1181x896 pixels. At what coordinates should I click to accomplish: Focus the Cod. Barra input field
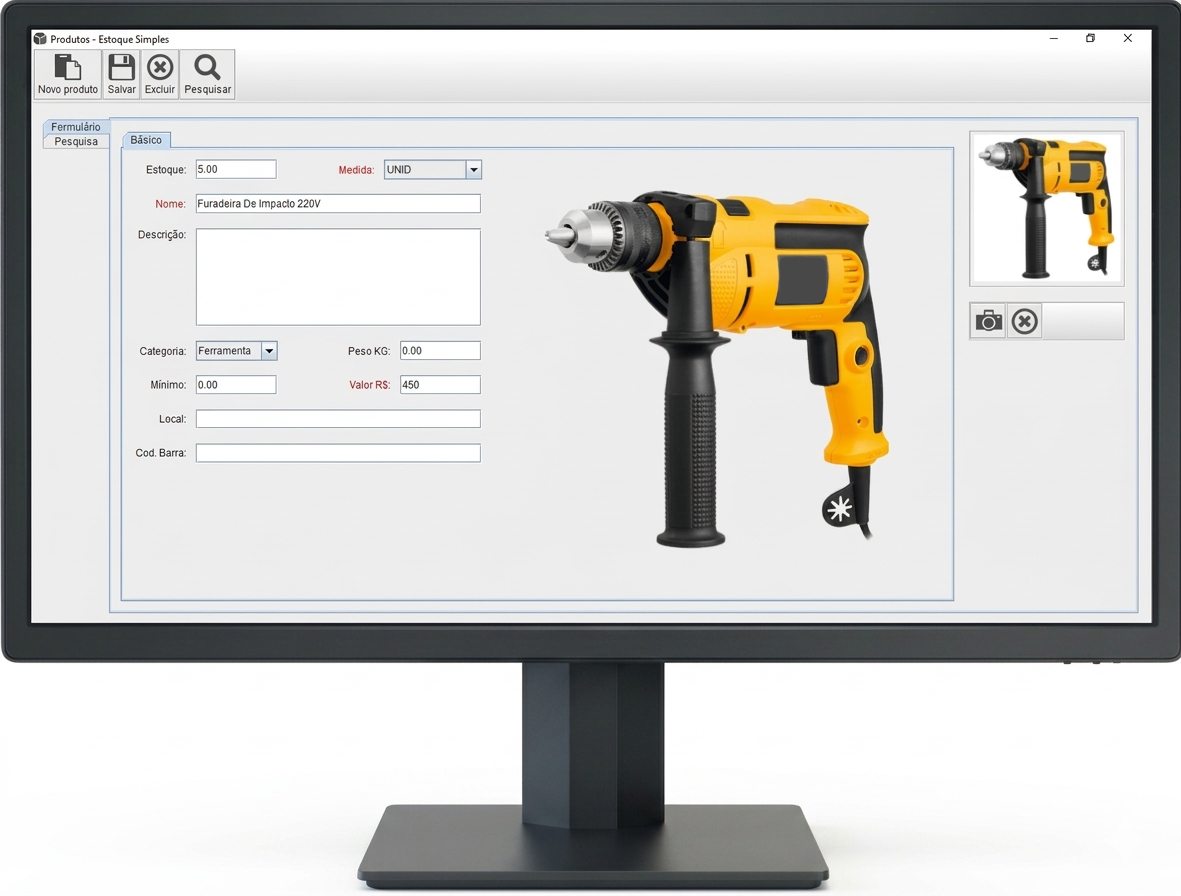coord(337,453)
